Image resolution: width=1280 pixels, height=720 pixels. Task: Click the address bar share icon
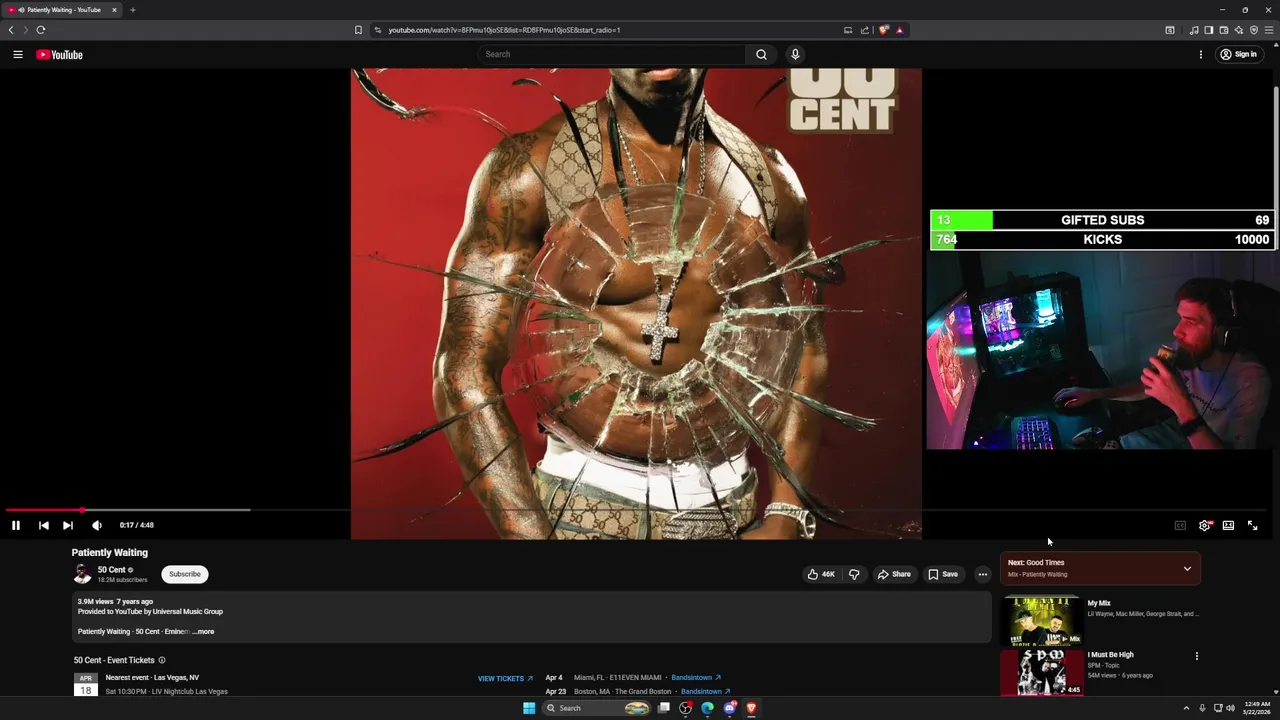[x=865, y=30]
